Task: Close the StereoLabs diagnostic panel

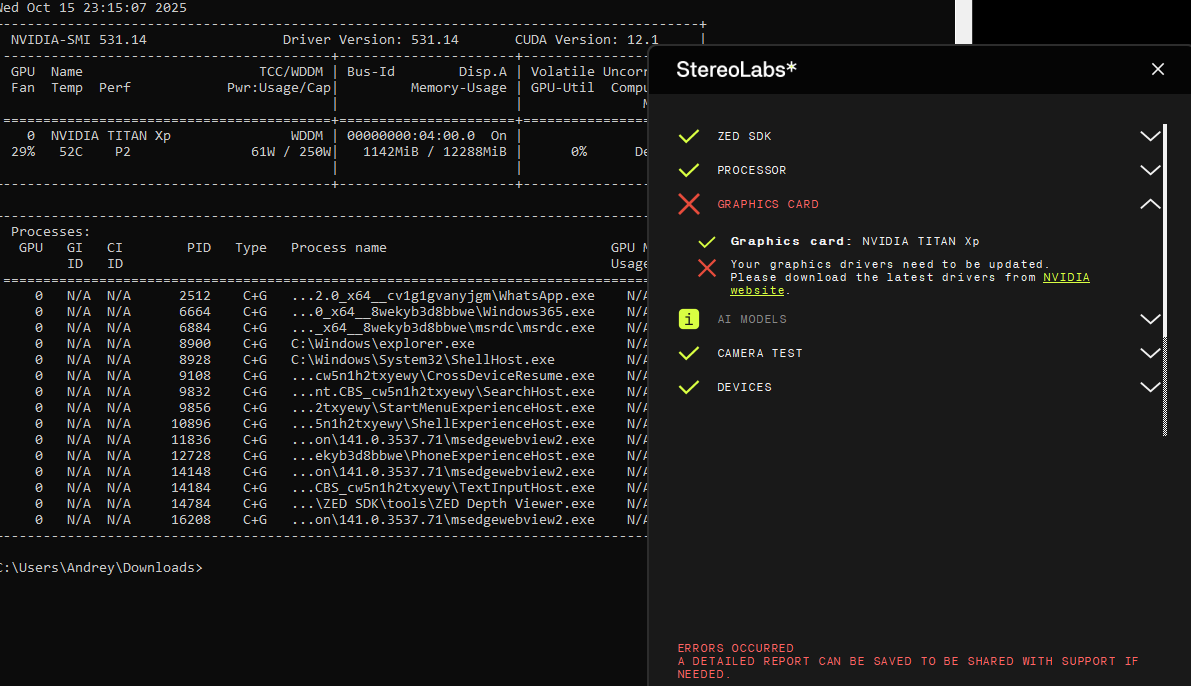Action: (1158, 69)
